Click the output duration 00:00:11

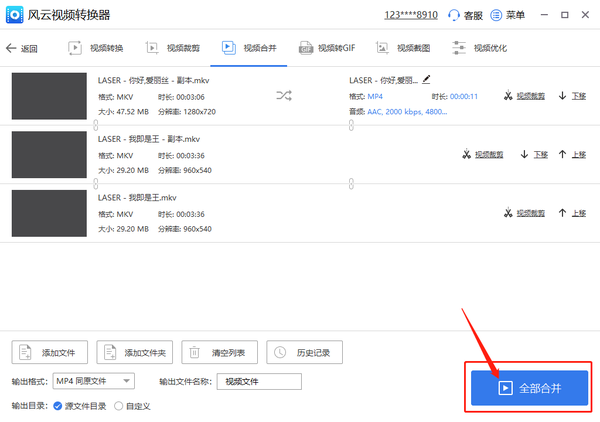point(464,96)
